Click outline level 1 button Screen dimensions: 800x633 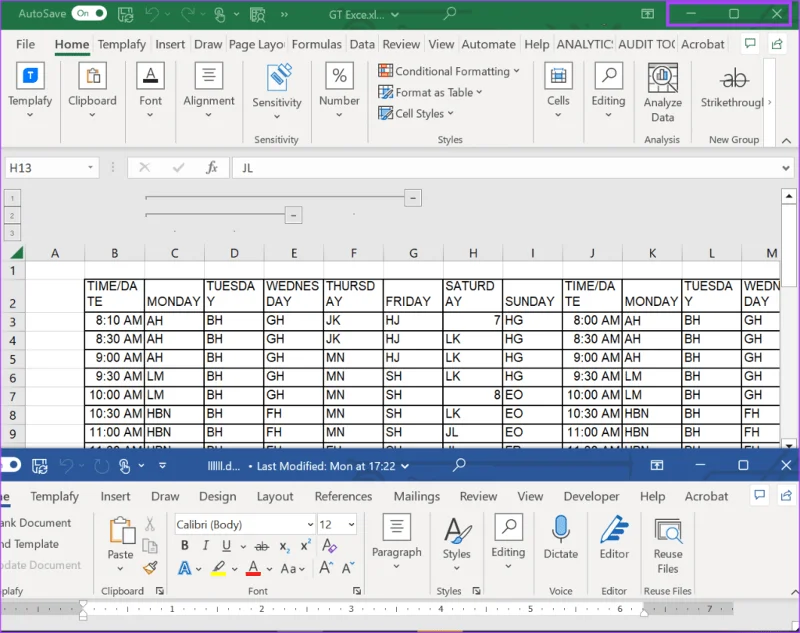click(x=12, y=198)
